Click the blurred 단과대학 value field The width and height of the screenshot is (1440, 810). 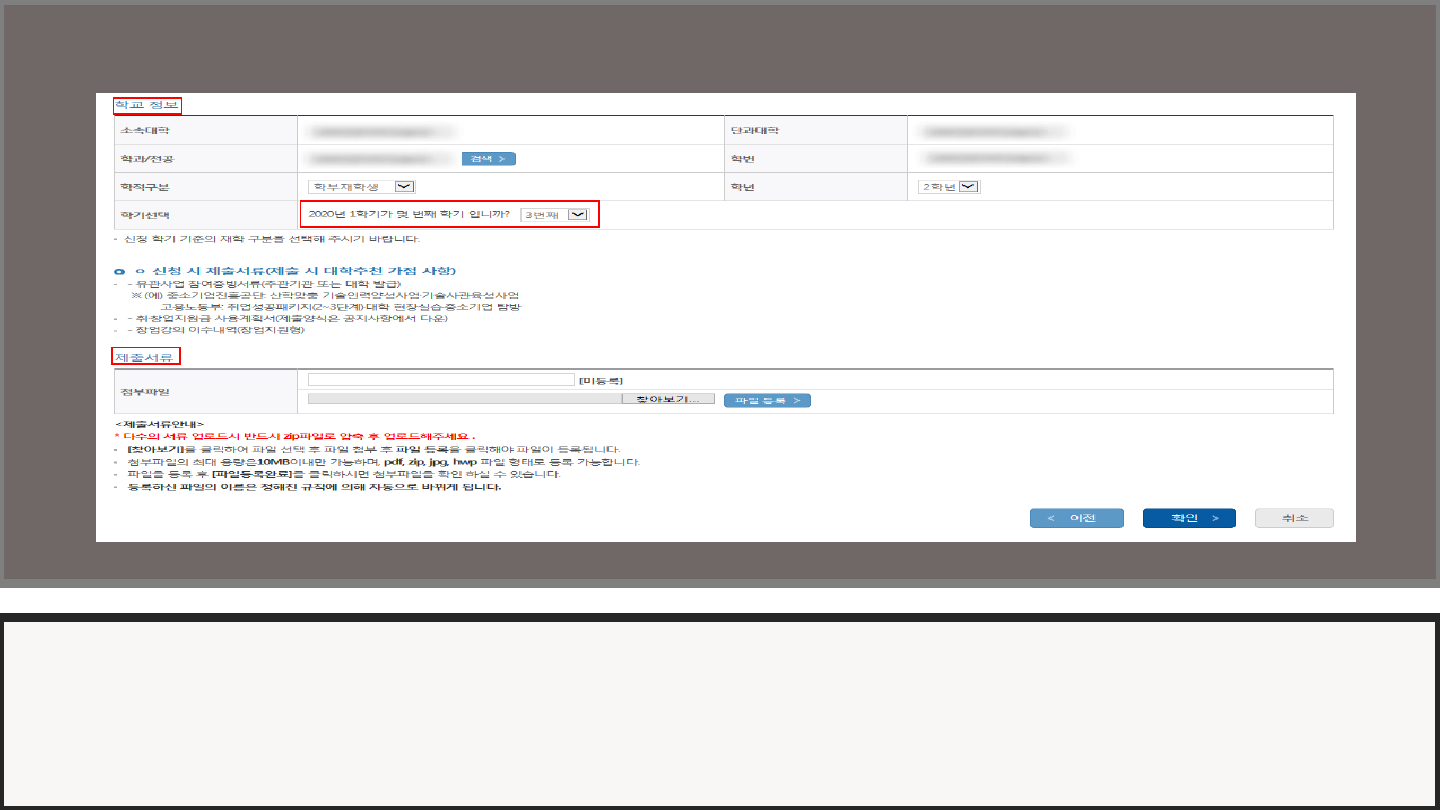point(994,131)
